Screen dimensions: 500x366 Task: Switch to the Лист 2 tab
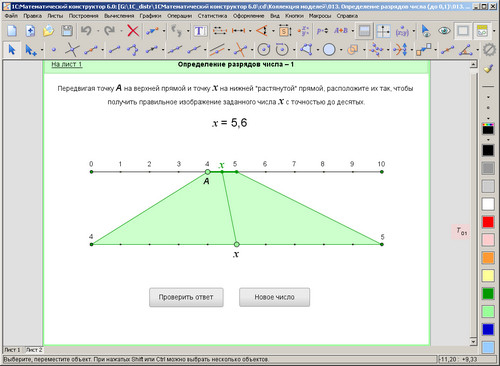pos(34,350)
